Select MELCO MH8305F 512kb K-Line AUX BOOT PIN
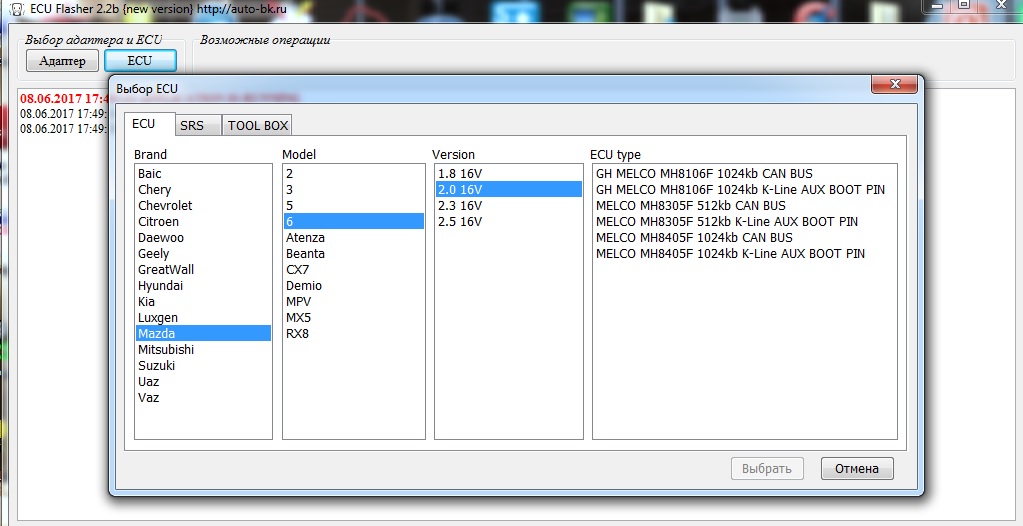This screenshot has height=526, width=1023. (744, 222)
